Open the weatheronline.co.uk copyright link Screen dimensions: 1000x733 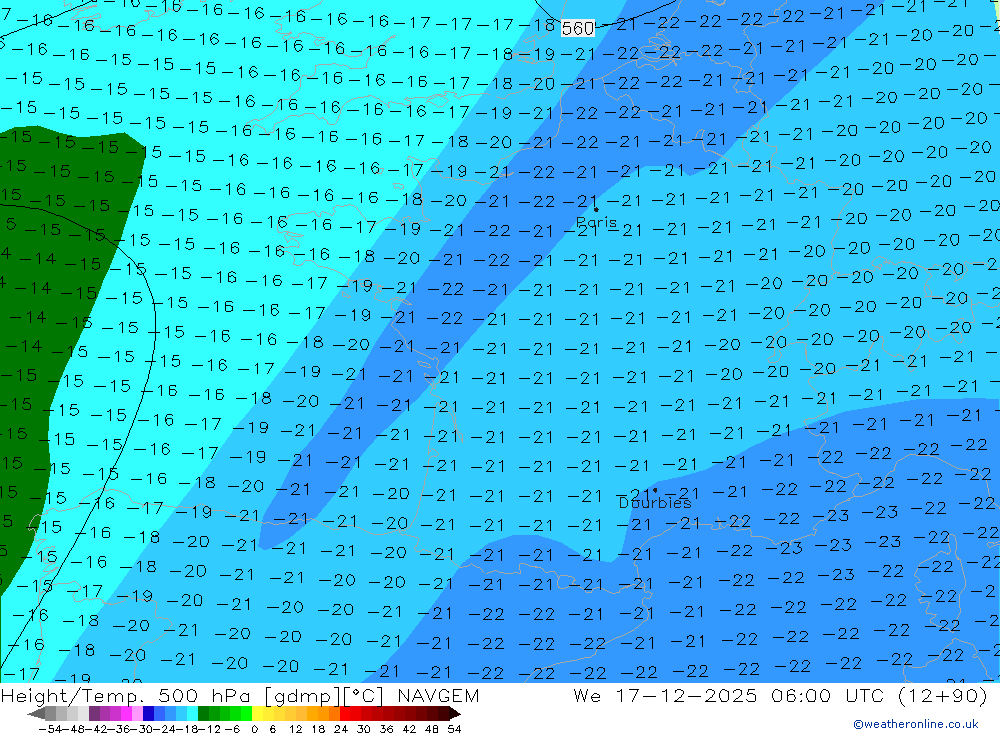[x=915, y=724]
